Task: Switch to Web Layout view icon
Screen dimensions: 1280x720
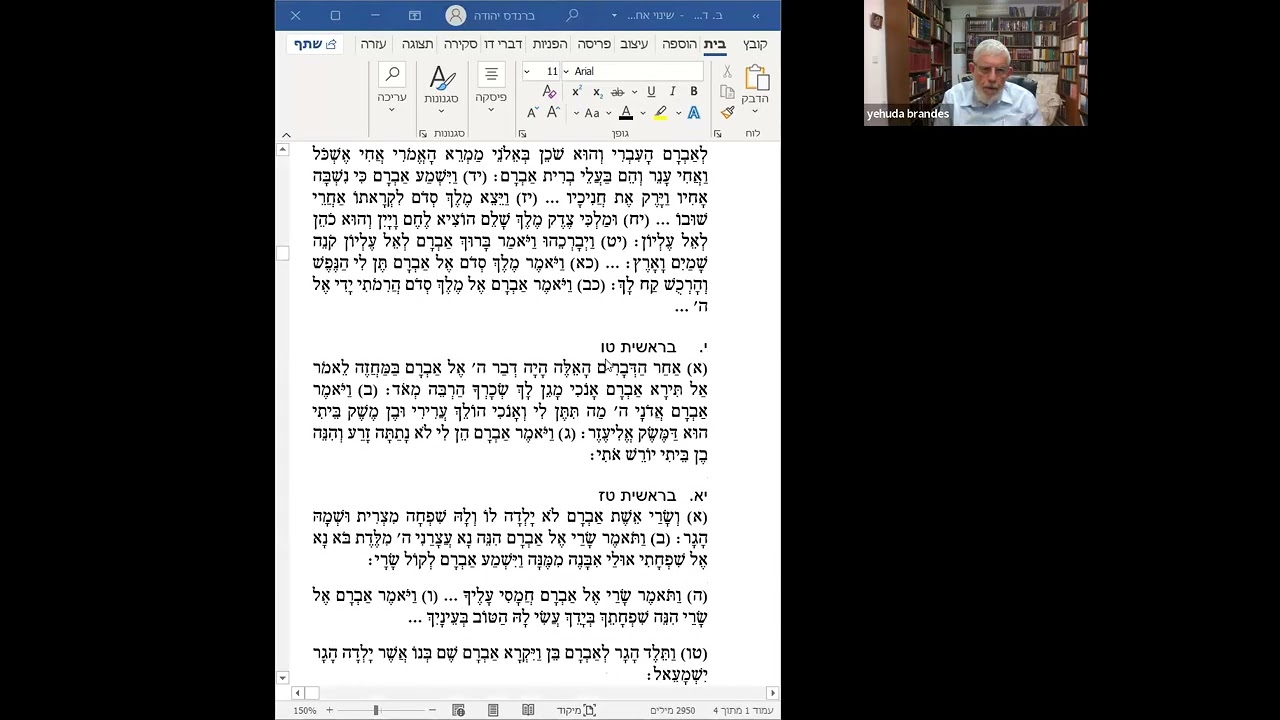Action: (458, 710)
